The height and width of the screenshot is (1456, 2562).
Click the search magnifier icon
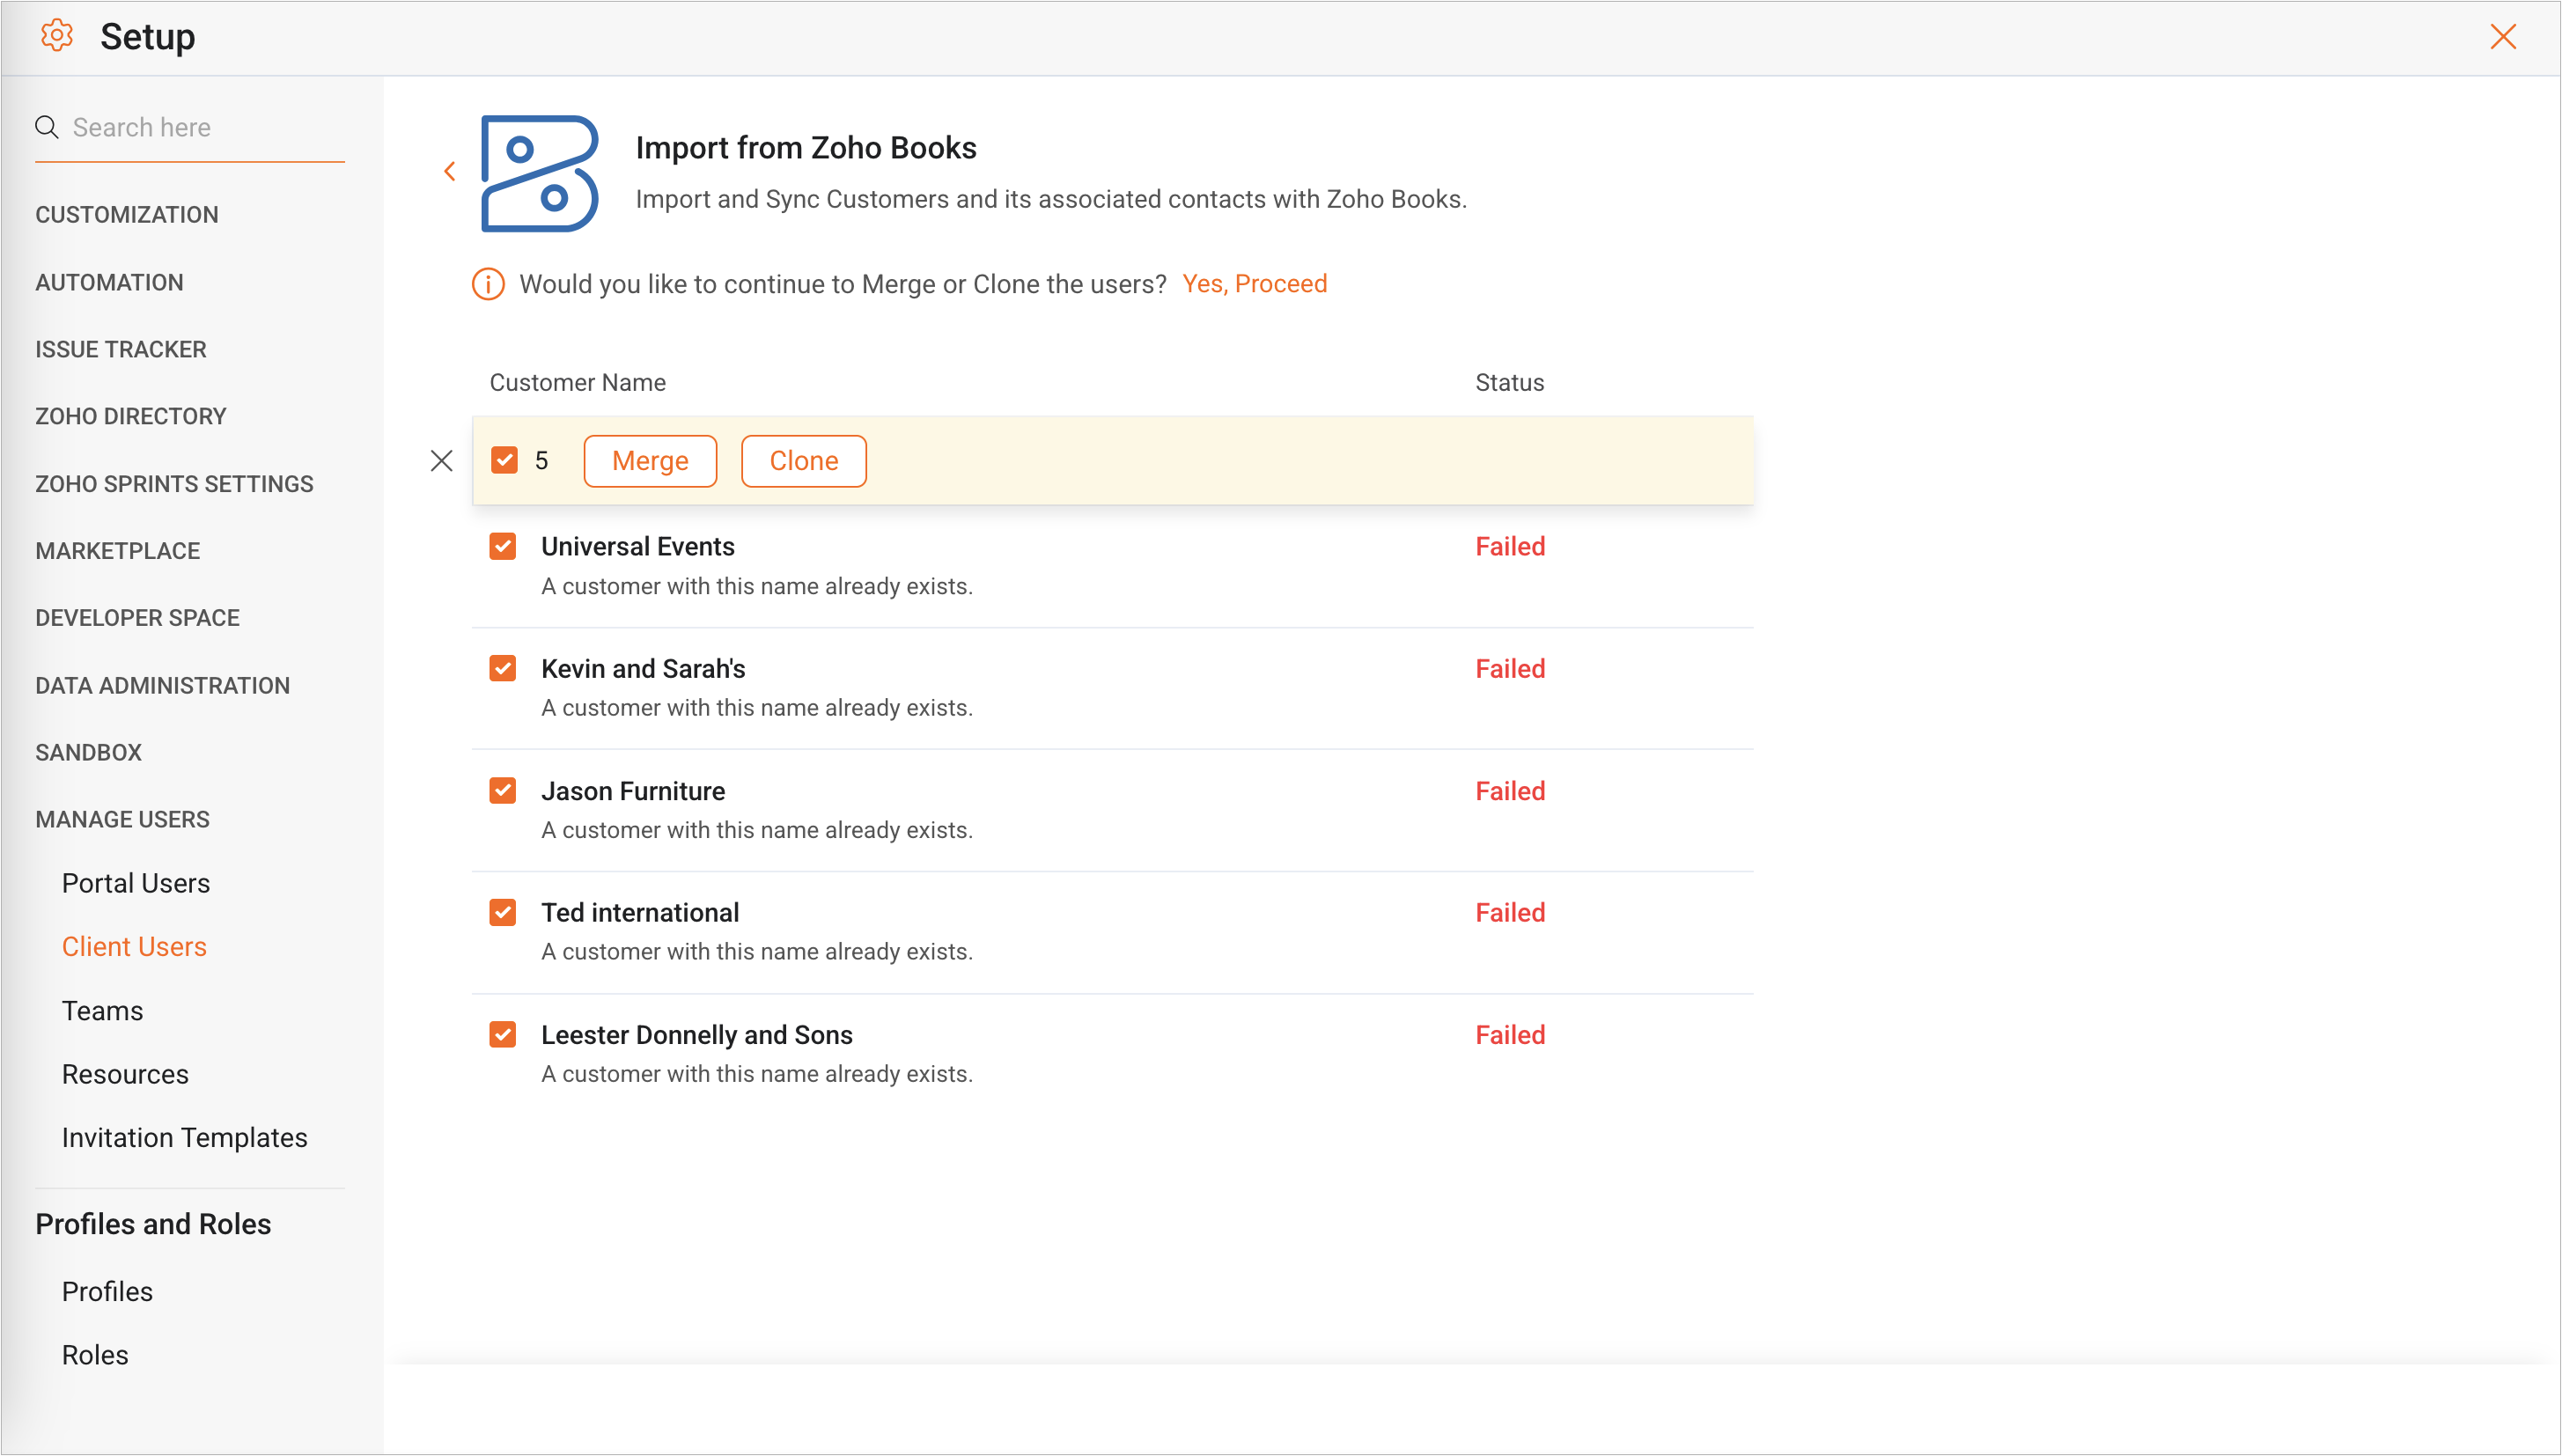[x=47, y=127]
